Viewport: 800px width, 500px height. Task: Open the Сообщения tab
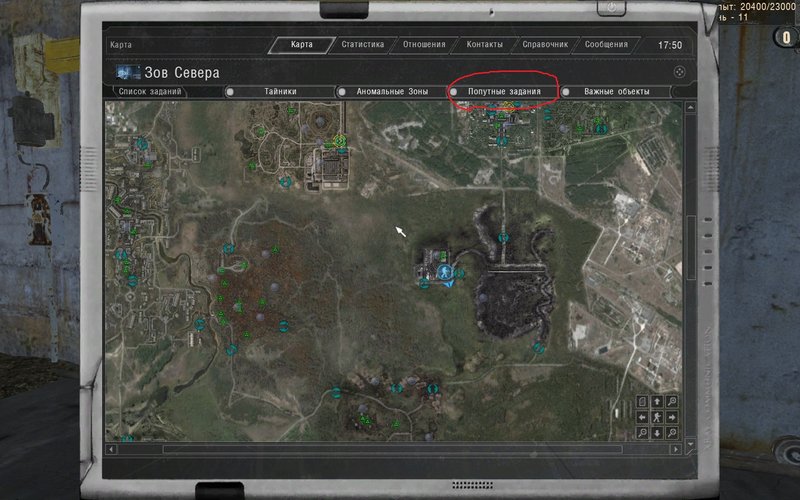(607, 45)
